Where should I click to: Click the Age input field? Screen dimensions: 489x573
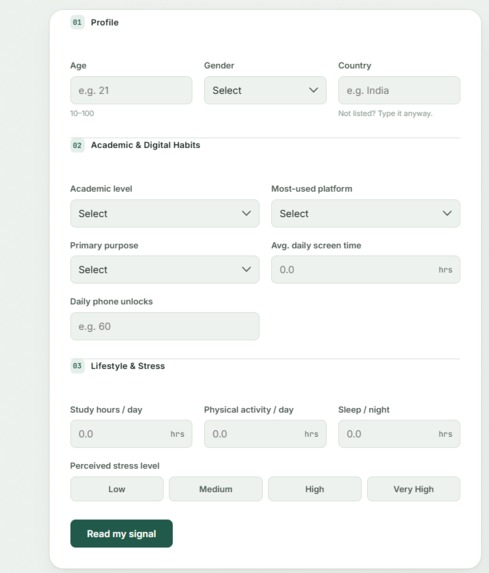[x=131, y=90]
